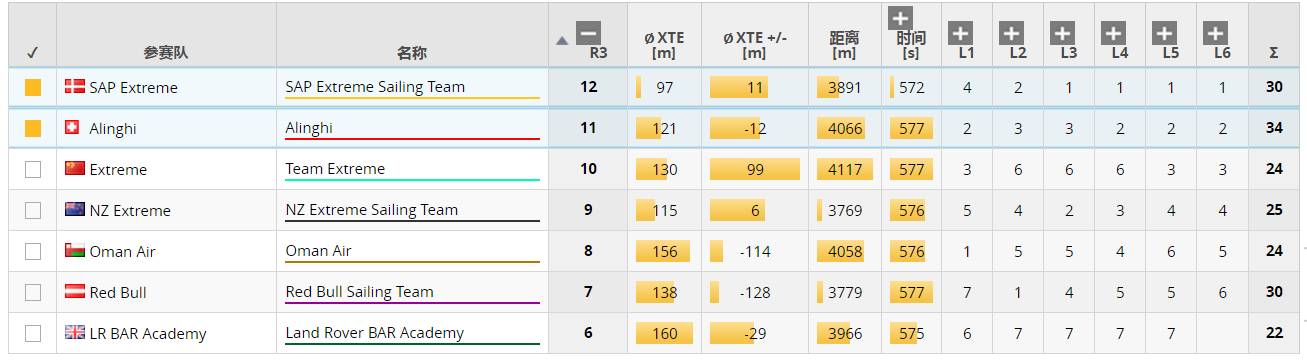Expand the L5 leg plus icon

point(1164,33)
